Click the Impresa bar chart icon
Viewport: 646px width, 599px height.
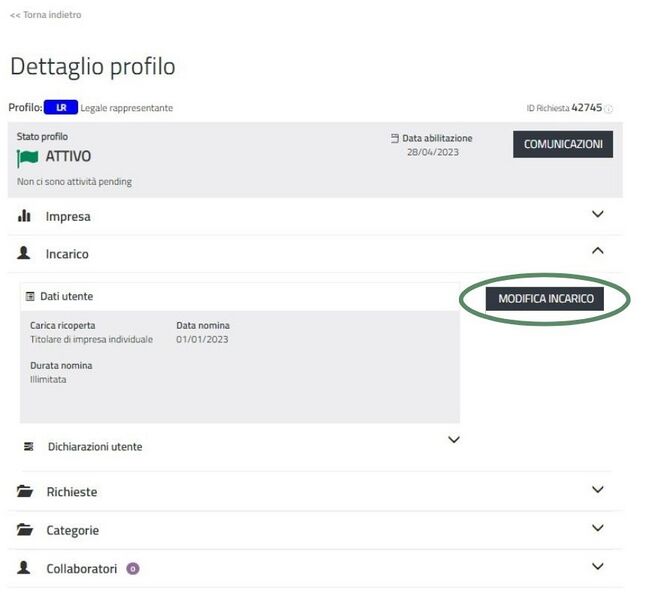(x=25, y=216)
